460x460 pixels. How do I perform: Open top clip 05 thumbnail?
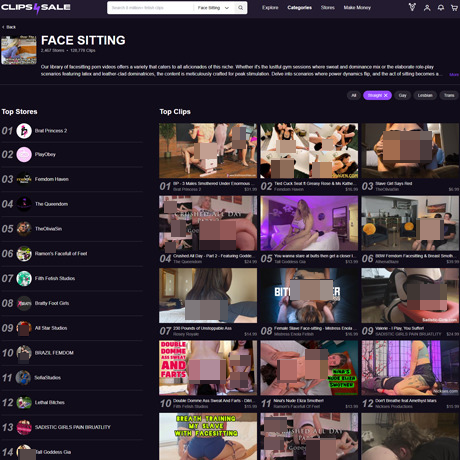309,223
